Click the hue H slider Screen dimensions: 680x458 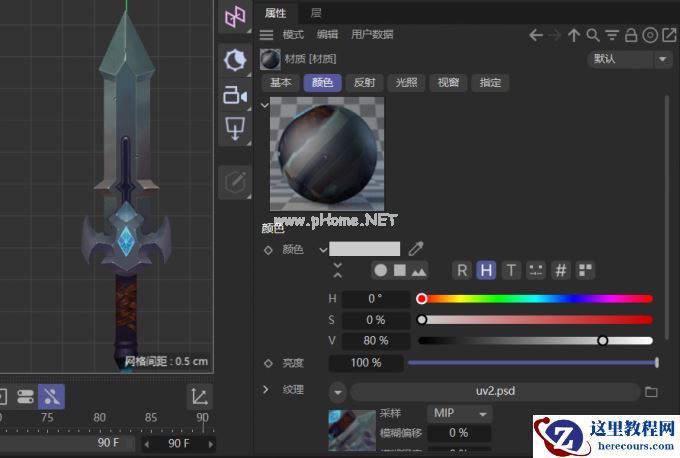coord(535,299)
